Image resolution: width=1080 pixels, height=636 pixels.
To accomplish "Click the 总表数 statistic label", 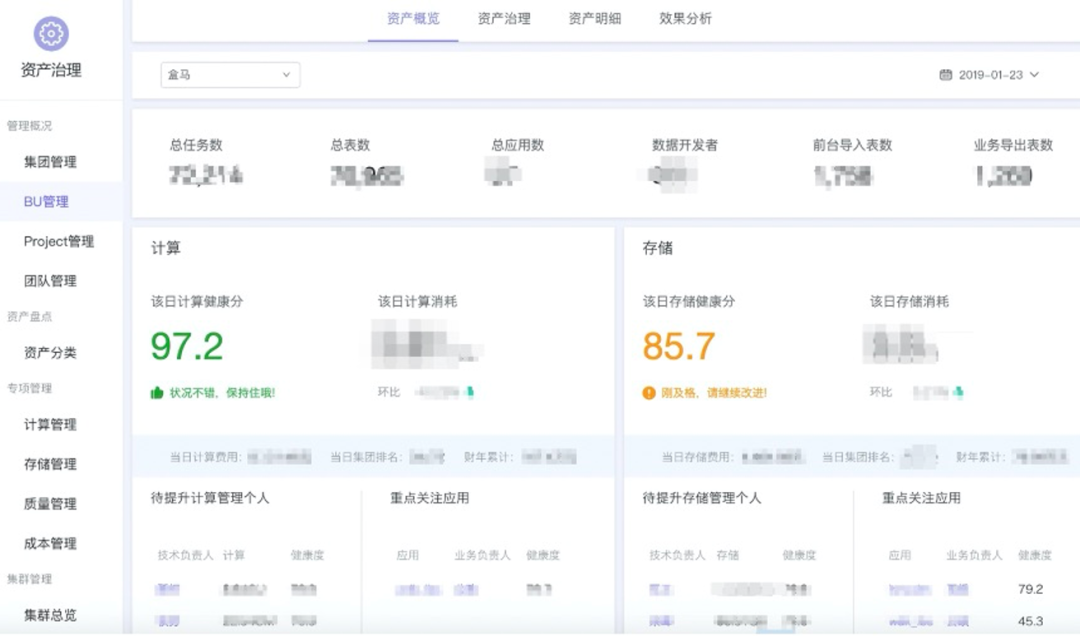I will tap(351, 145).
